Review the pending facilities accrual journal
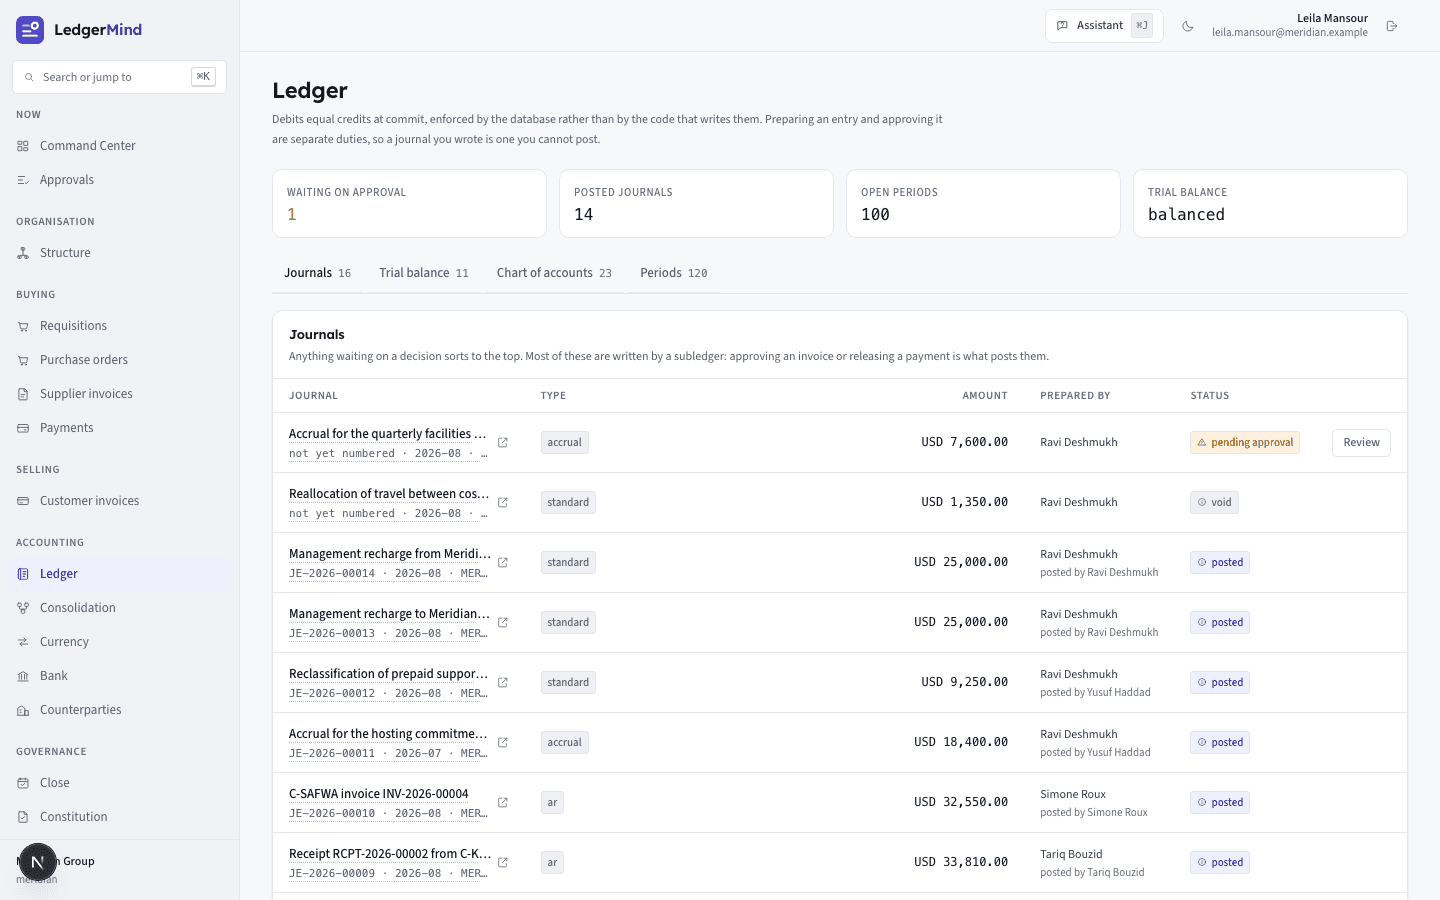 click(x=1361, y=443)
